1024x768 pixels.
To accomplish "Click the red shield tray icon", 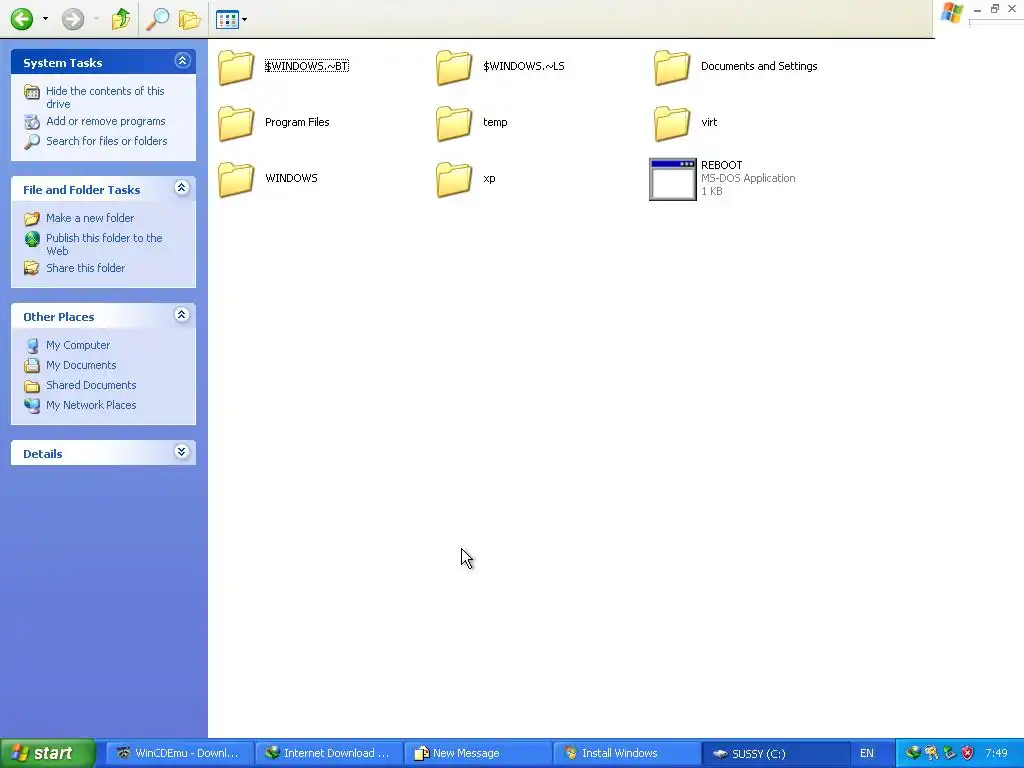I will (968, 753).
